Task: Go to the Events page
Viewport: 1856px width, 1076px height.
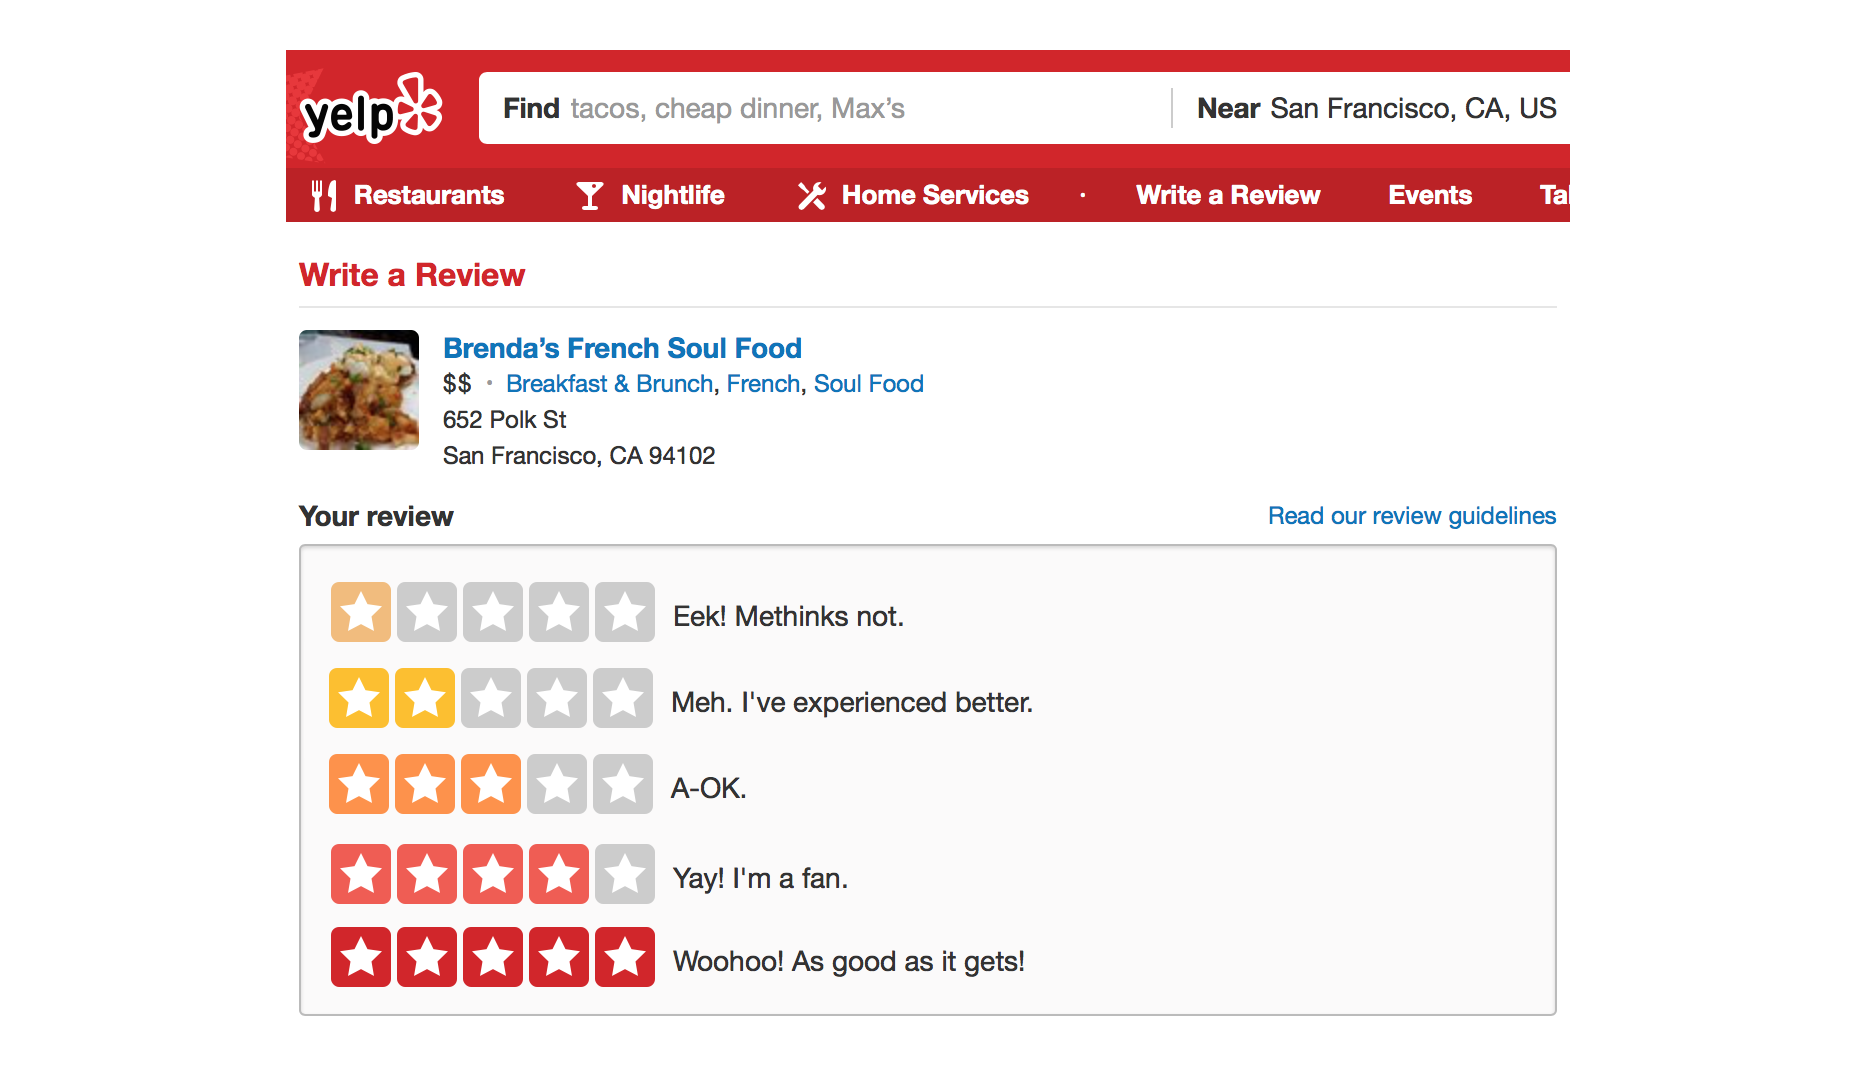Action: 1430,195
